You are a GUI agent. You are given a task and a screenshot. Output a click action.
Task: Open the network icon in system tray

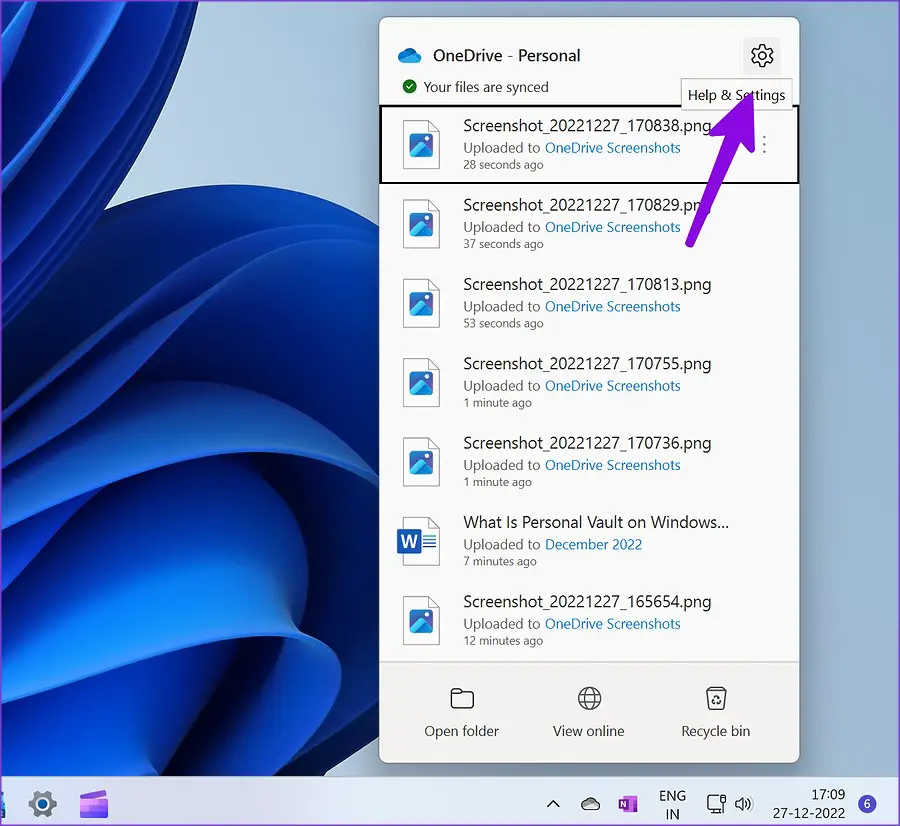pyautogui.click(x=716, y=804)
